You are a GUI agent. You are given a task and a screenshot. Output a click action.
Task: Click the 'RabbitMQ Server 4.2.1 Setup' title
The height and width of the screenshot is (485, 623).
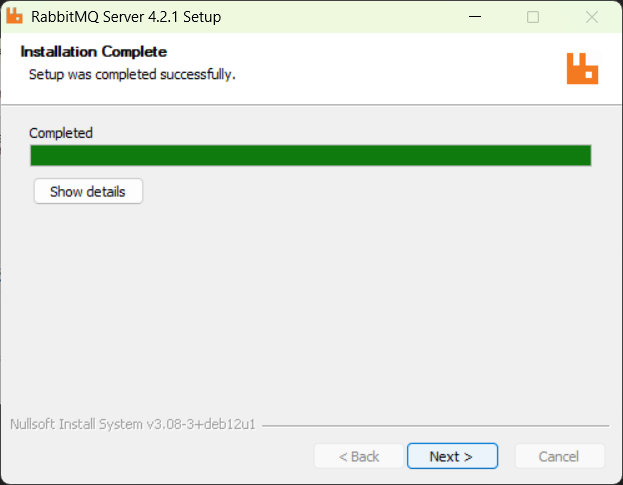tap(126, 17)
